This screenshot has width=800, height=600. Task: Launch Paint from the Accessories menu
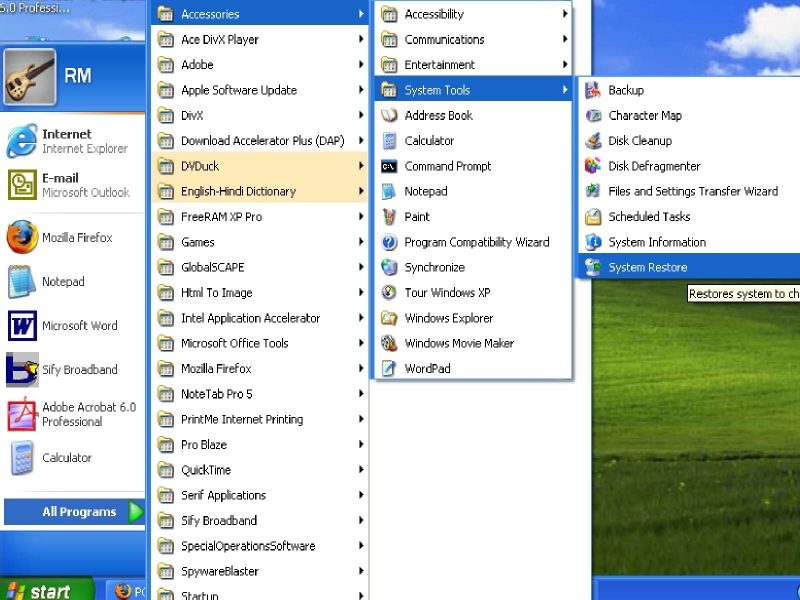[x=415, y=216]
